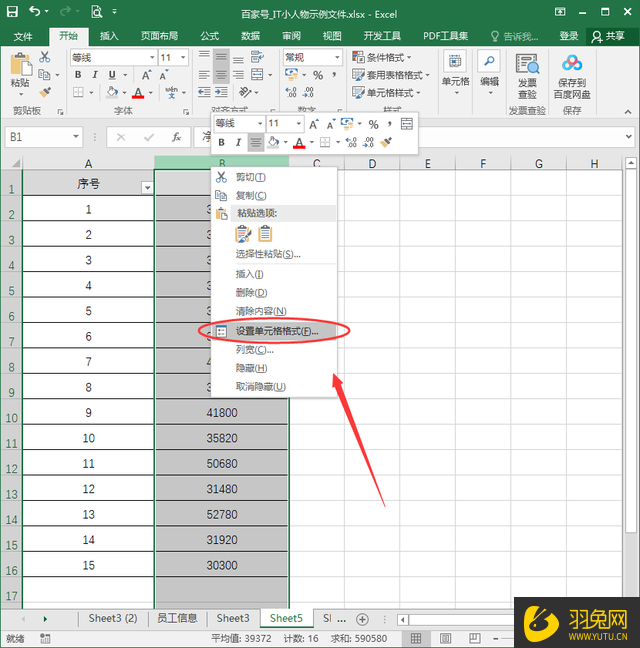Expand the Format as Table (套用表格格式) menu

tap(391, 75)
